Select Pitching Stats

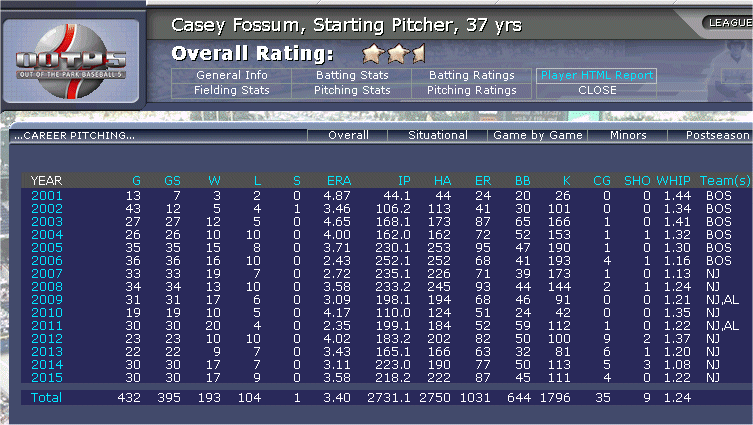[351, 90]
